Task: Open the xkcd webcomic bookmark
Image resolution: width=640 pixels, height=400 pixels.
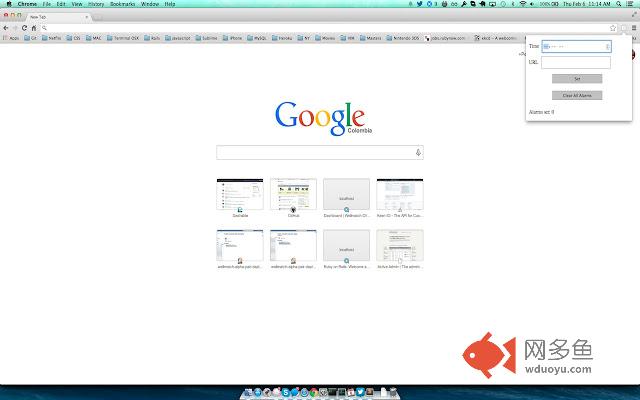Action: tap(496, 38)
